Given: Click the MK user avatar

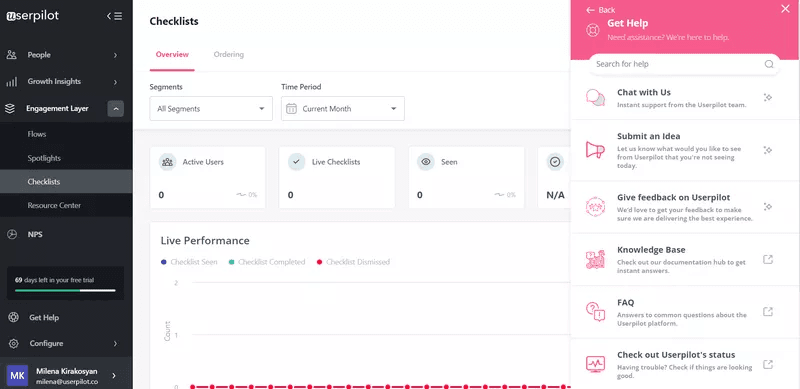Looking at the screenshot, I should tap(17, 376).
